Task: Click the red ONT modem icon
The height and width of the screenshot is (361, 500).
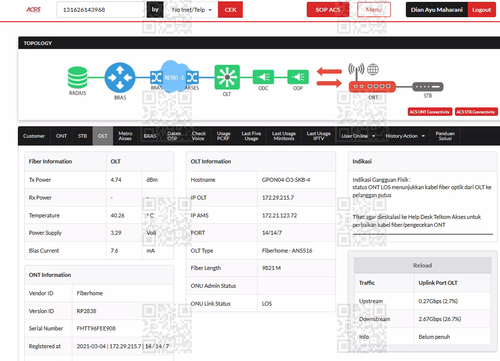Action: click(x=372, y=87)
